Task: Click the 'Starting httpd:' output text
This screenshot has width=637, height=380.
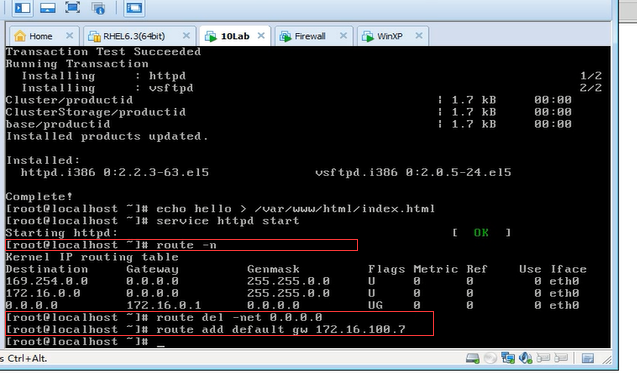Action: click(62, 233)
